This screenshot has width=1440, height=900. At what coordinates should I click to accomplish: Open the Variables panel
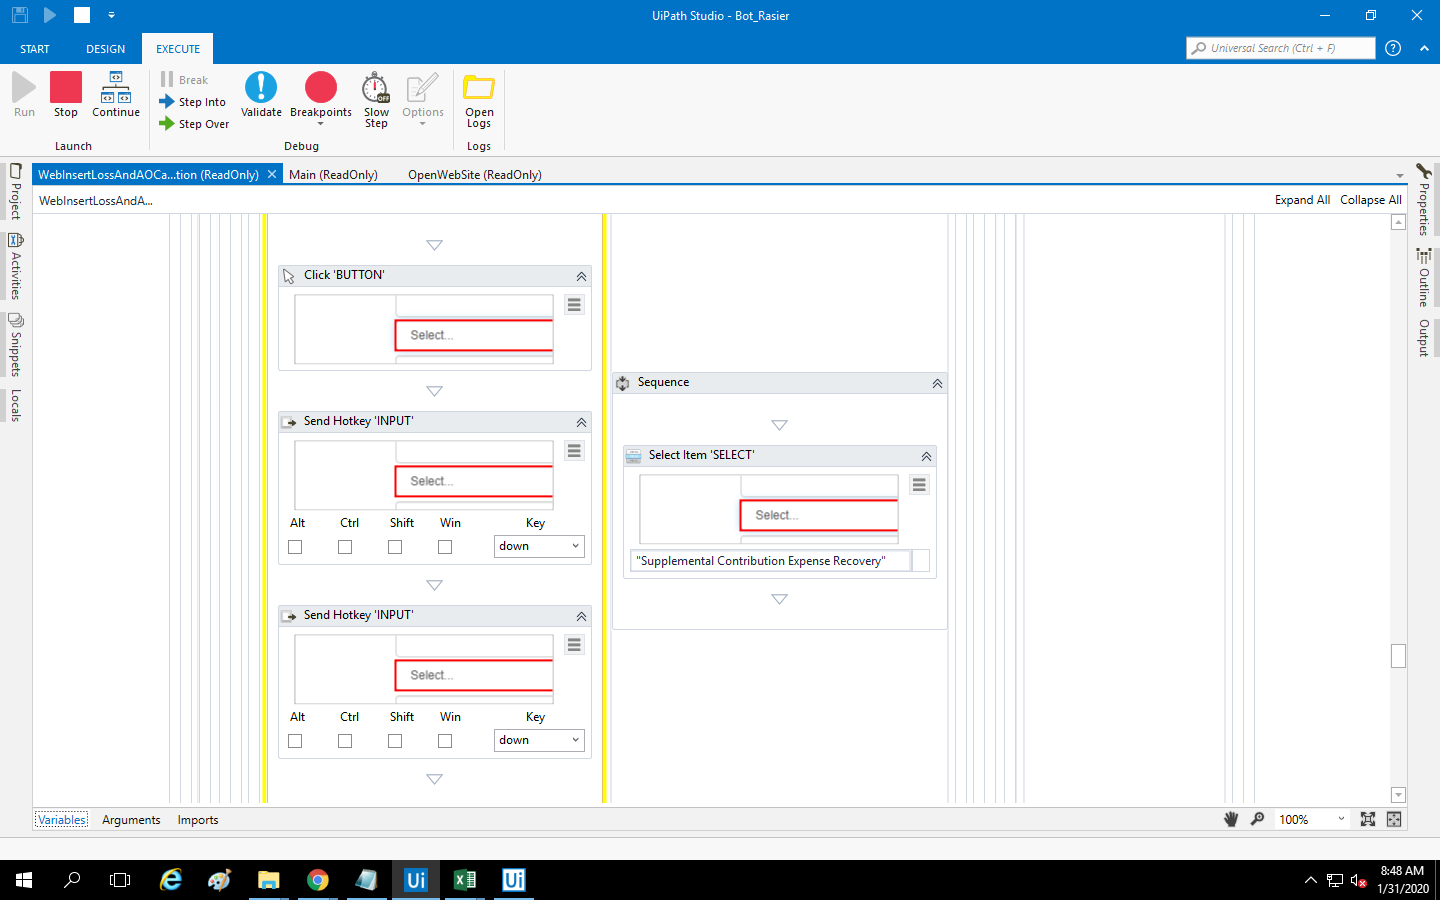click(x=62, y=820)
